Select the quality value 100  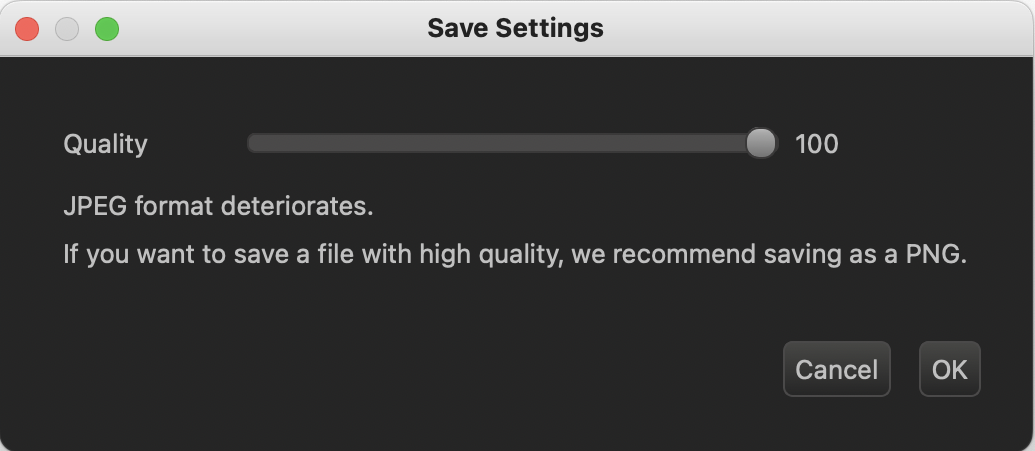click(817, 144)
